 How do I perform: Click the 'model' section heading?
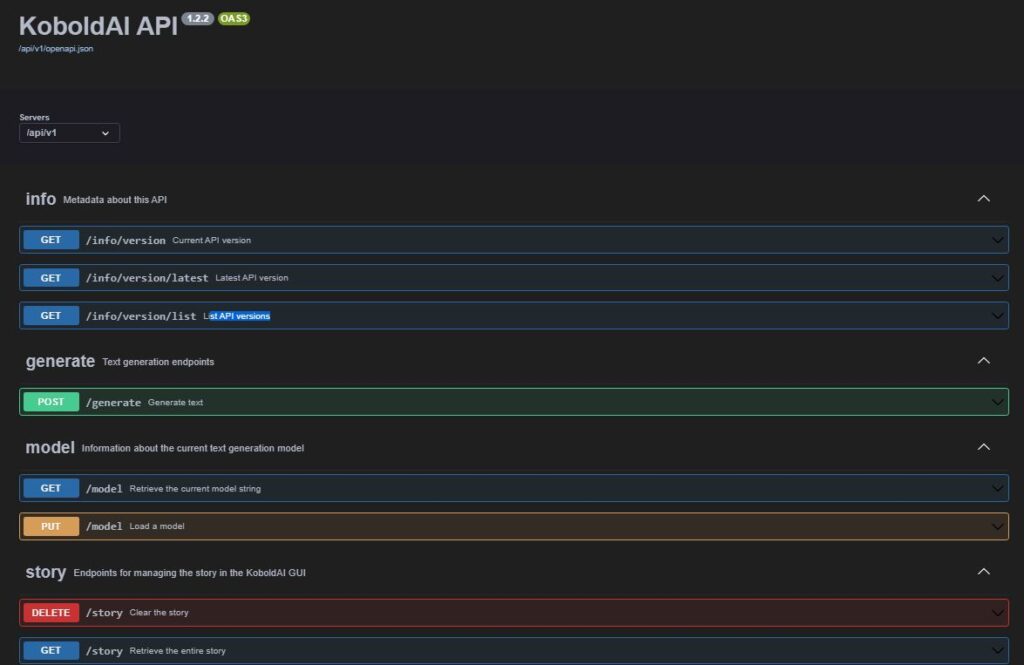[x=50, y=447]
